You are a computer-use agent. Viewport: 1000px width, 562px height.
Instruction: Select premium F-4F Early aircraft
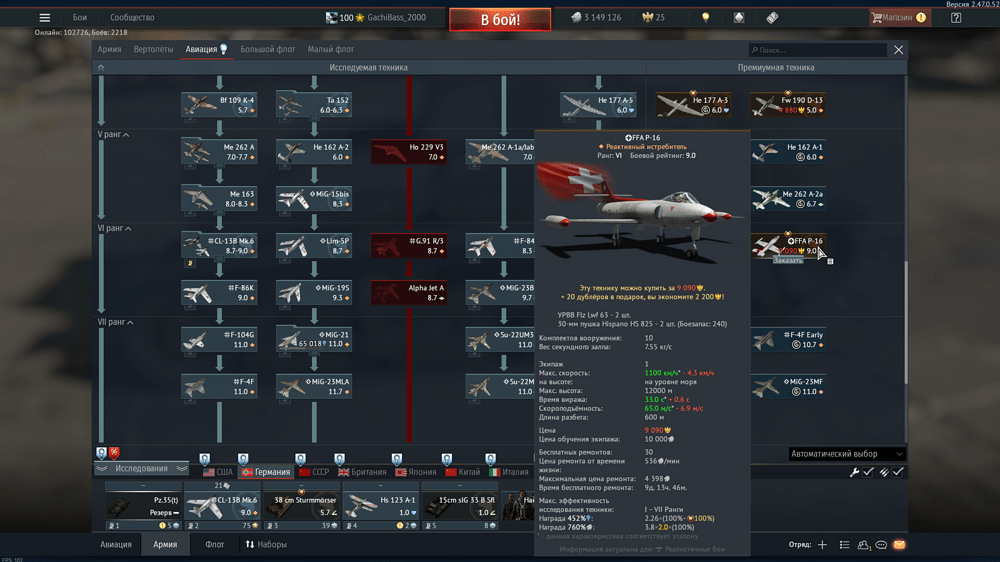788,339
